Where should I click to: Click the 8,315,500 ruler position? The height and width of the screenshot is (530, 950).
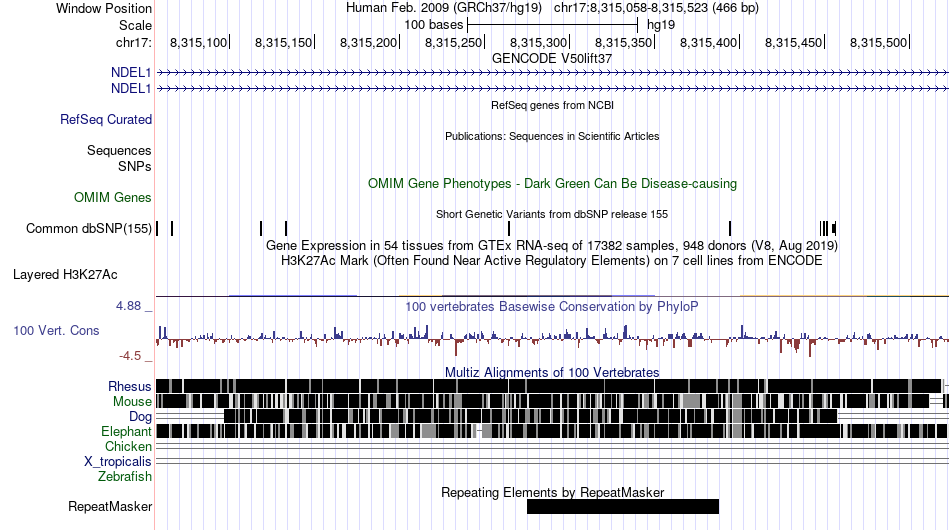[879, 42]
